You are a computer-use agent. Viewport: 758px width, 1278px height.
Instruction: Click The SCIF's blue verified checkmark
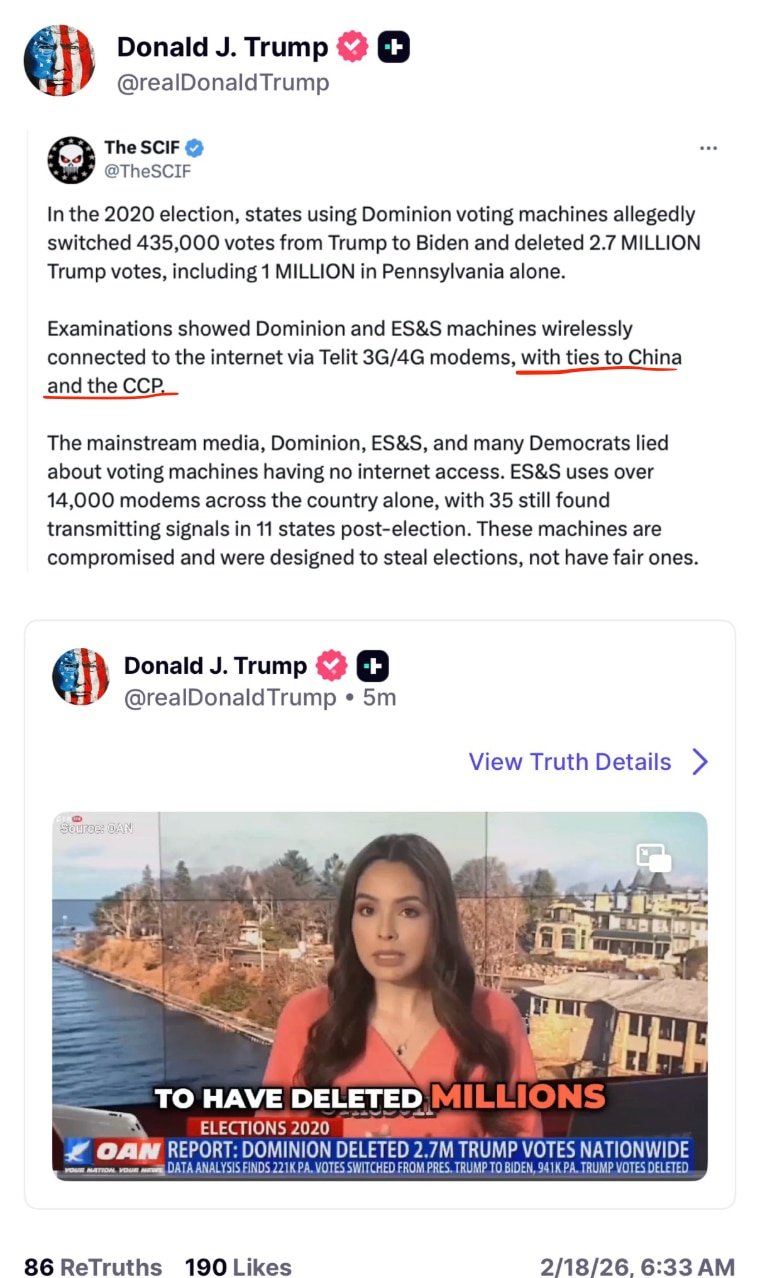194,148
